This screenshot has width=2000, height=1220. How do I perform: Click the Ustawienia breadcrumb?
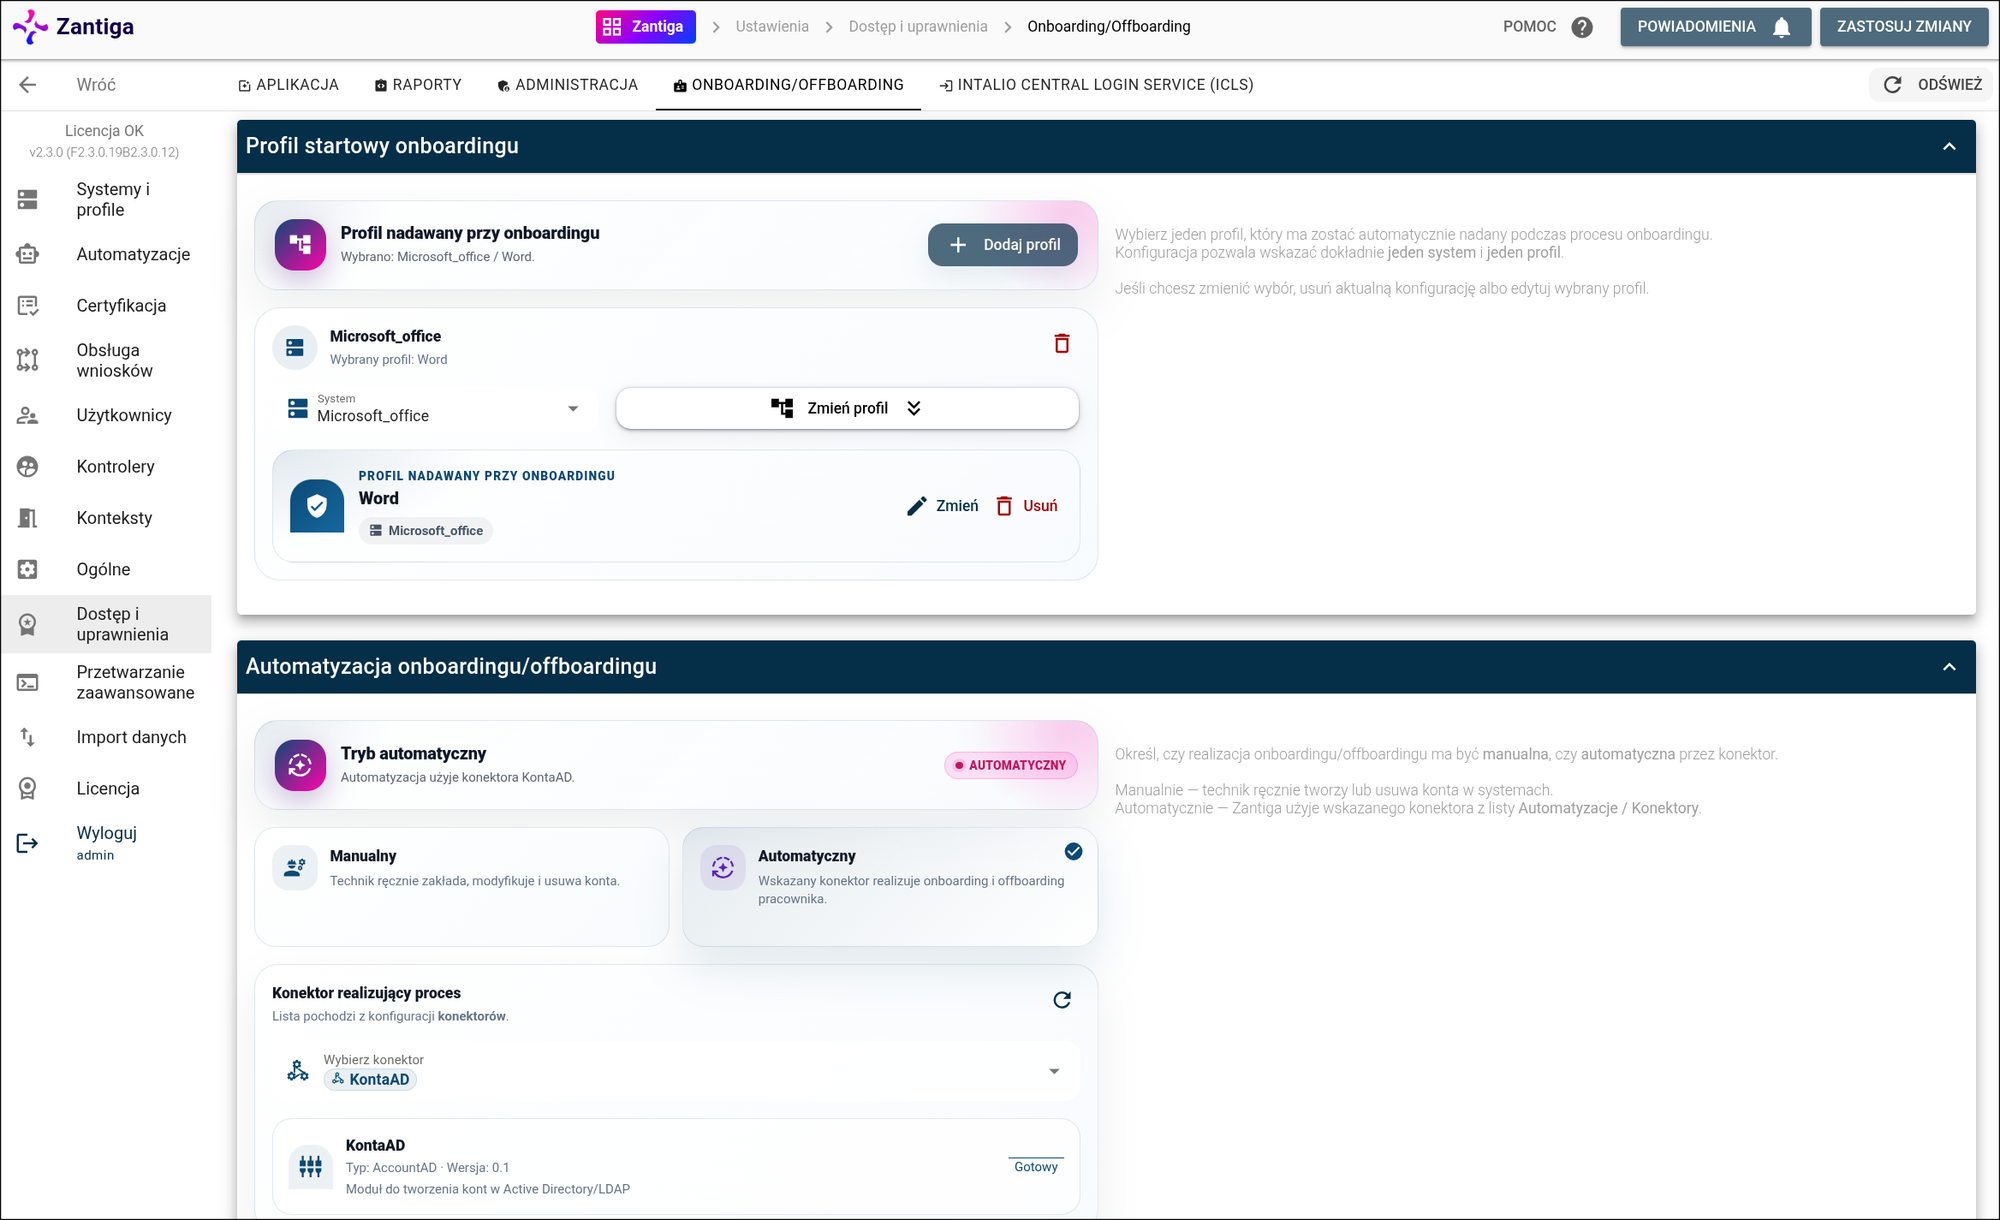tap(772, 27)
